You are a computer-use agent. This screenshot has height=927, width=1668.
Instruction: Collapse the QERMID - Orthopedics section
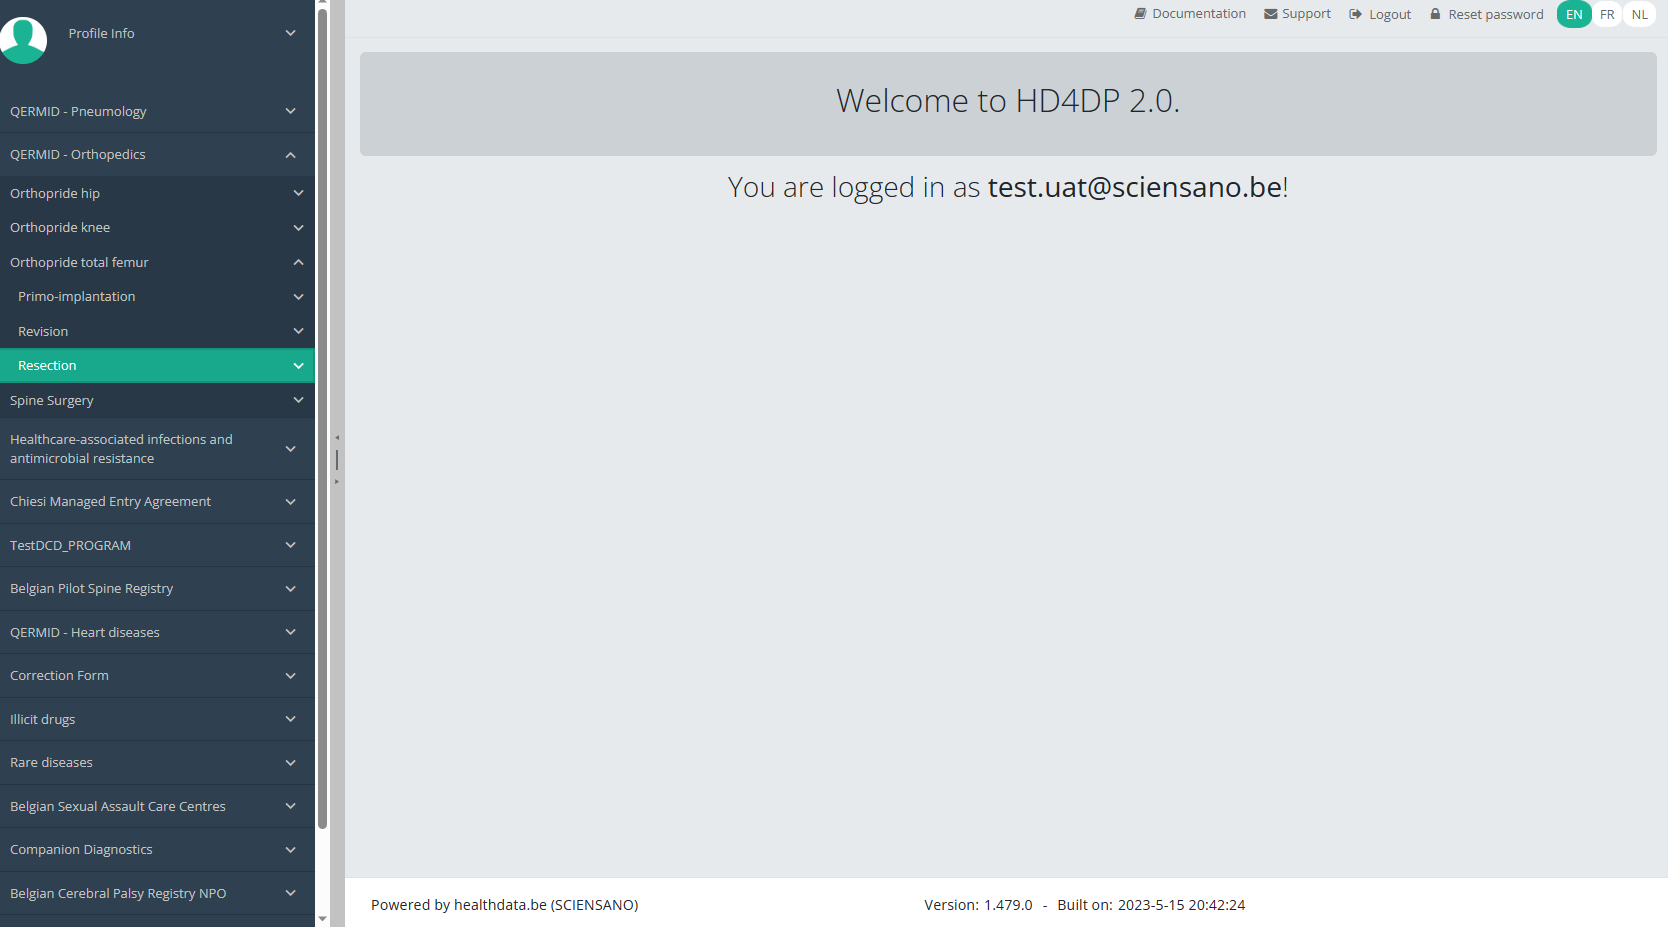(290, 155)
